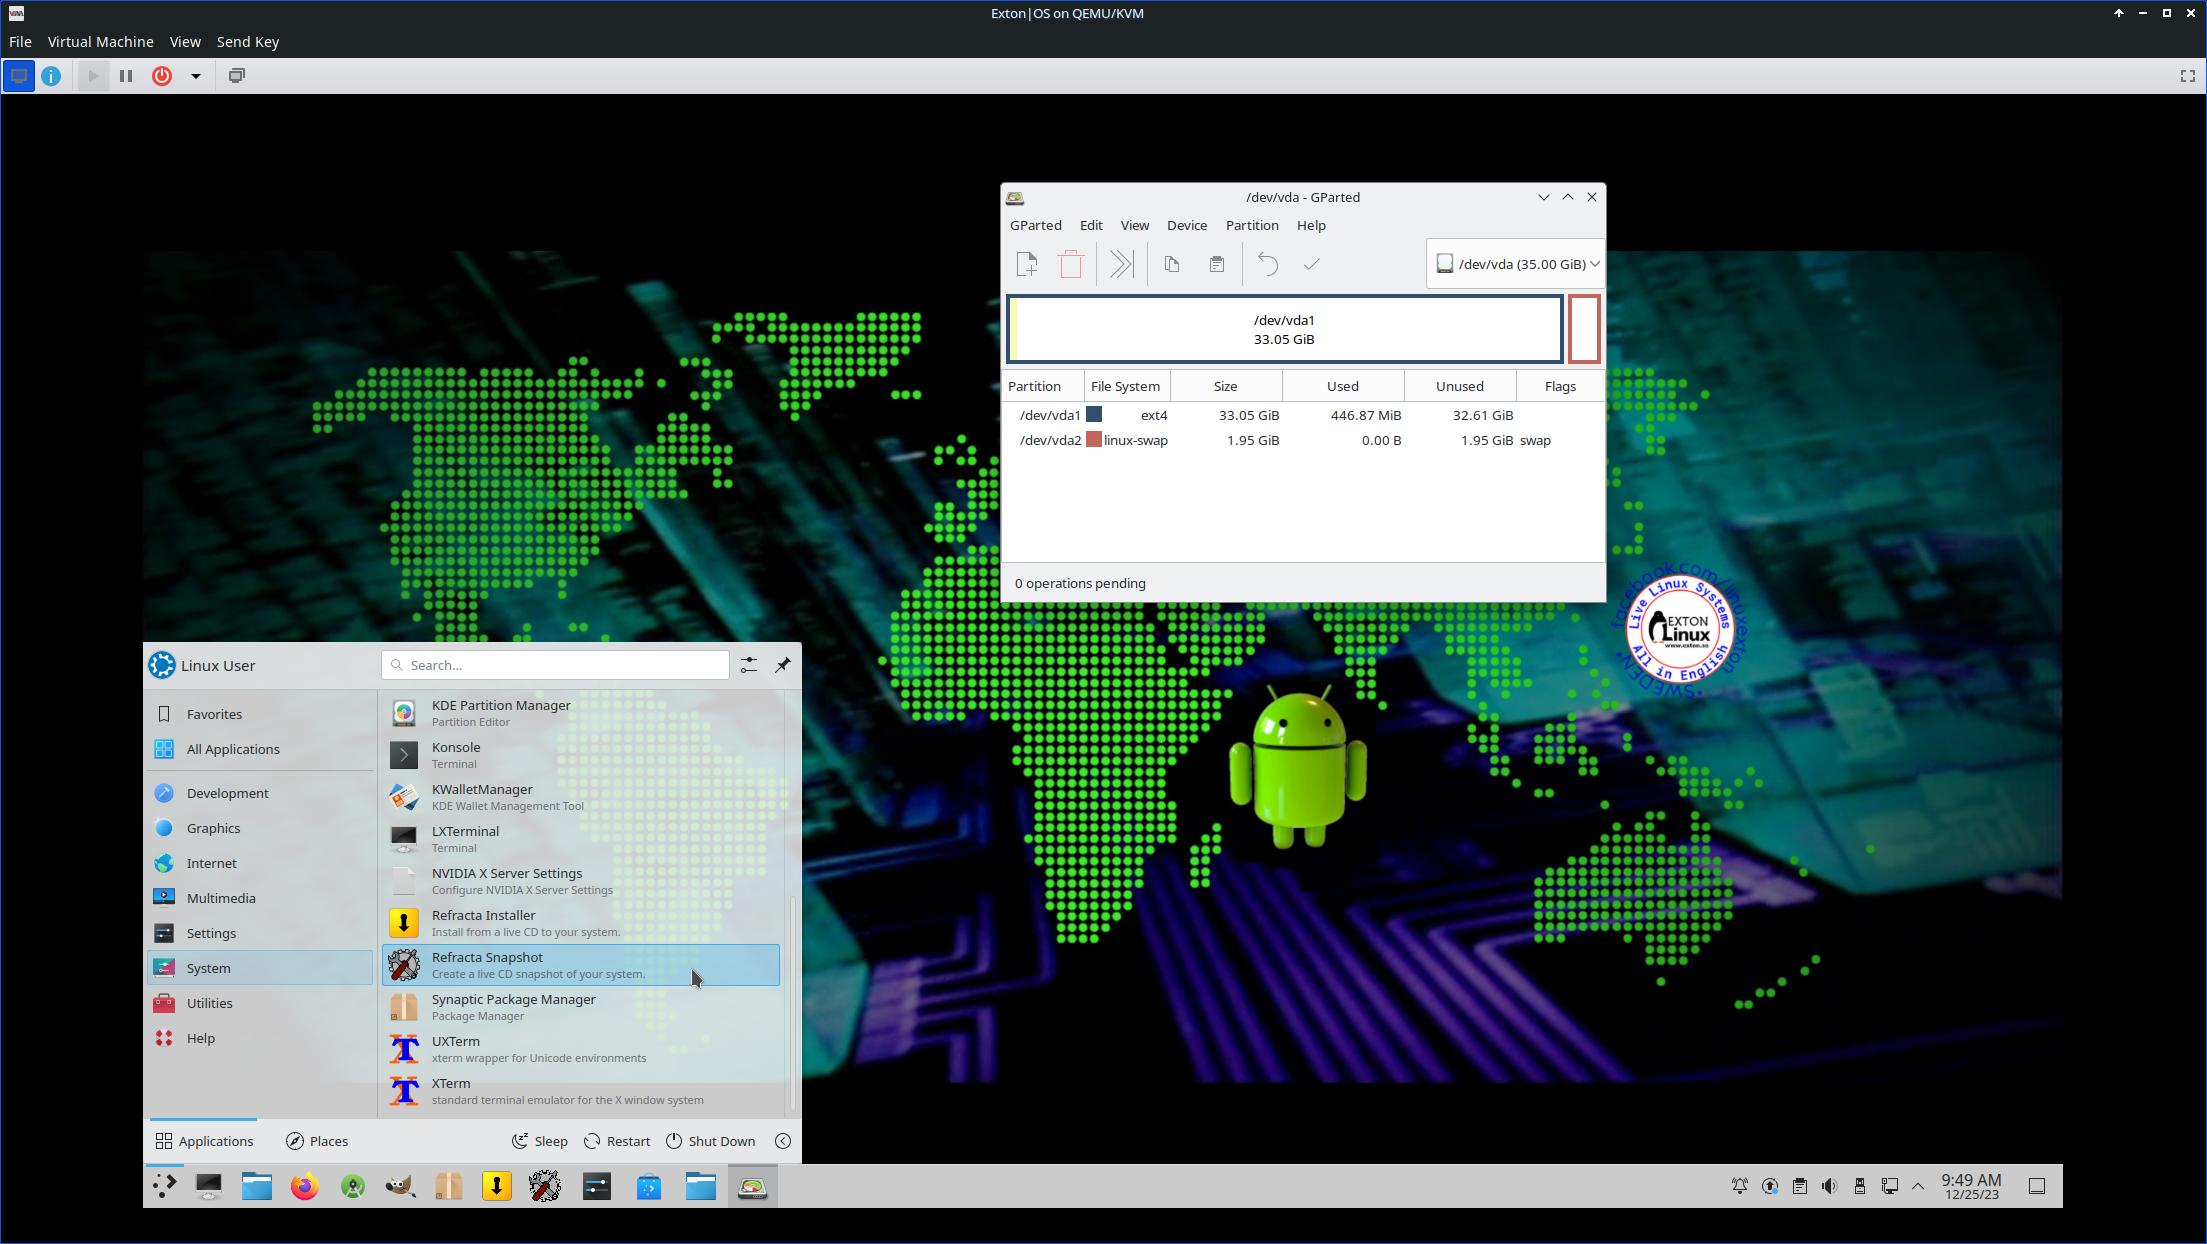
Task: Click the launcher application list scrollbar
Action: [794, 1003]
